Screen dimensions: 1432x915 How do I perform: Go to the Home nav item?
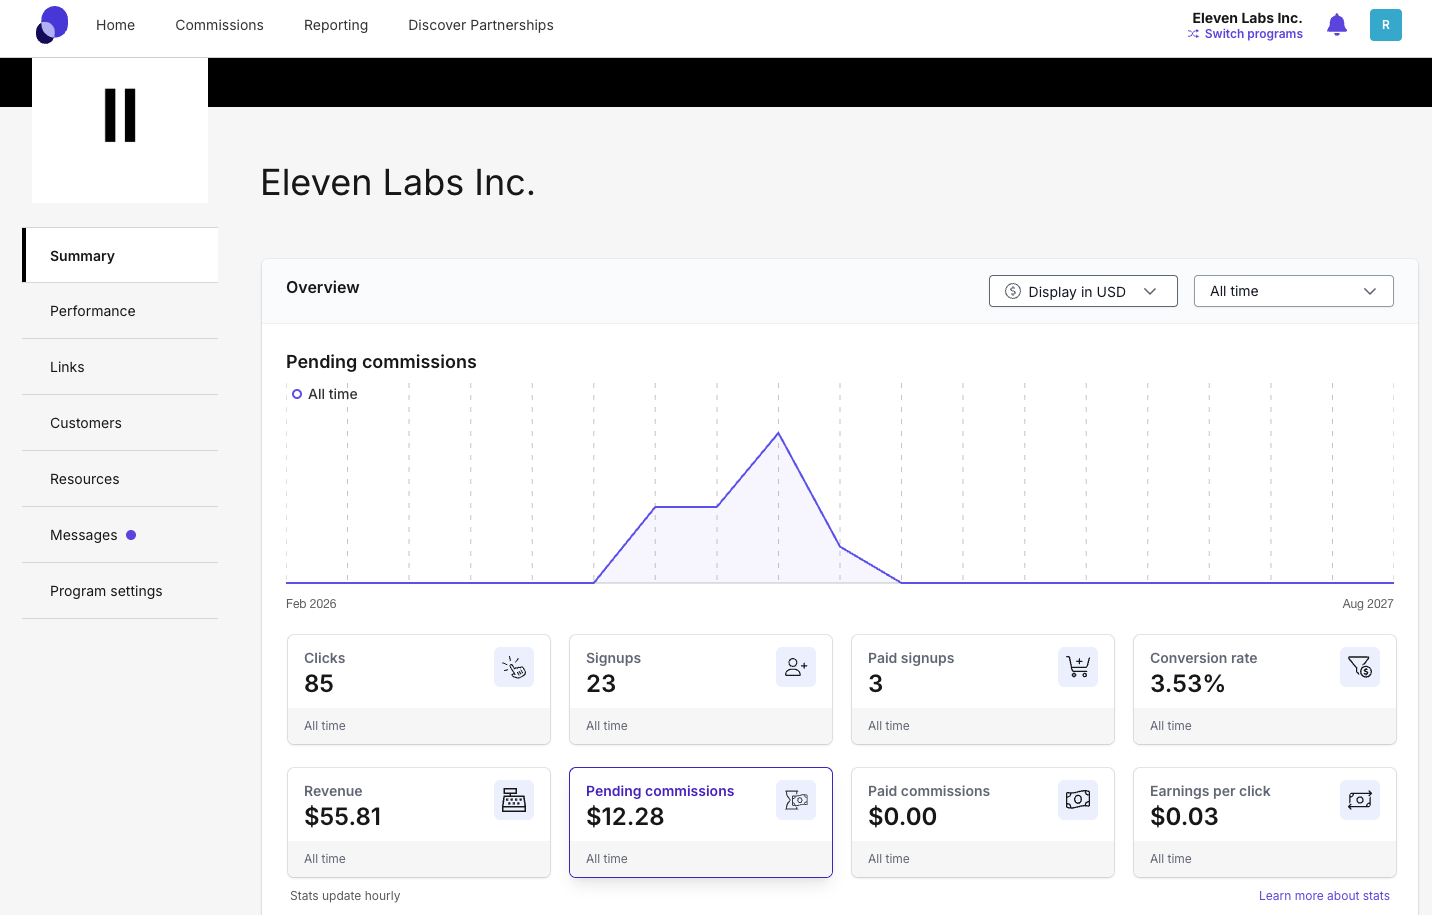click(x=115, y=25)
